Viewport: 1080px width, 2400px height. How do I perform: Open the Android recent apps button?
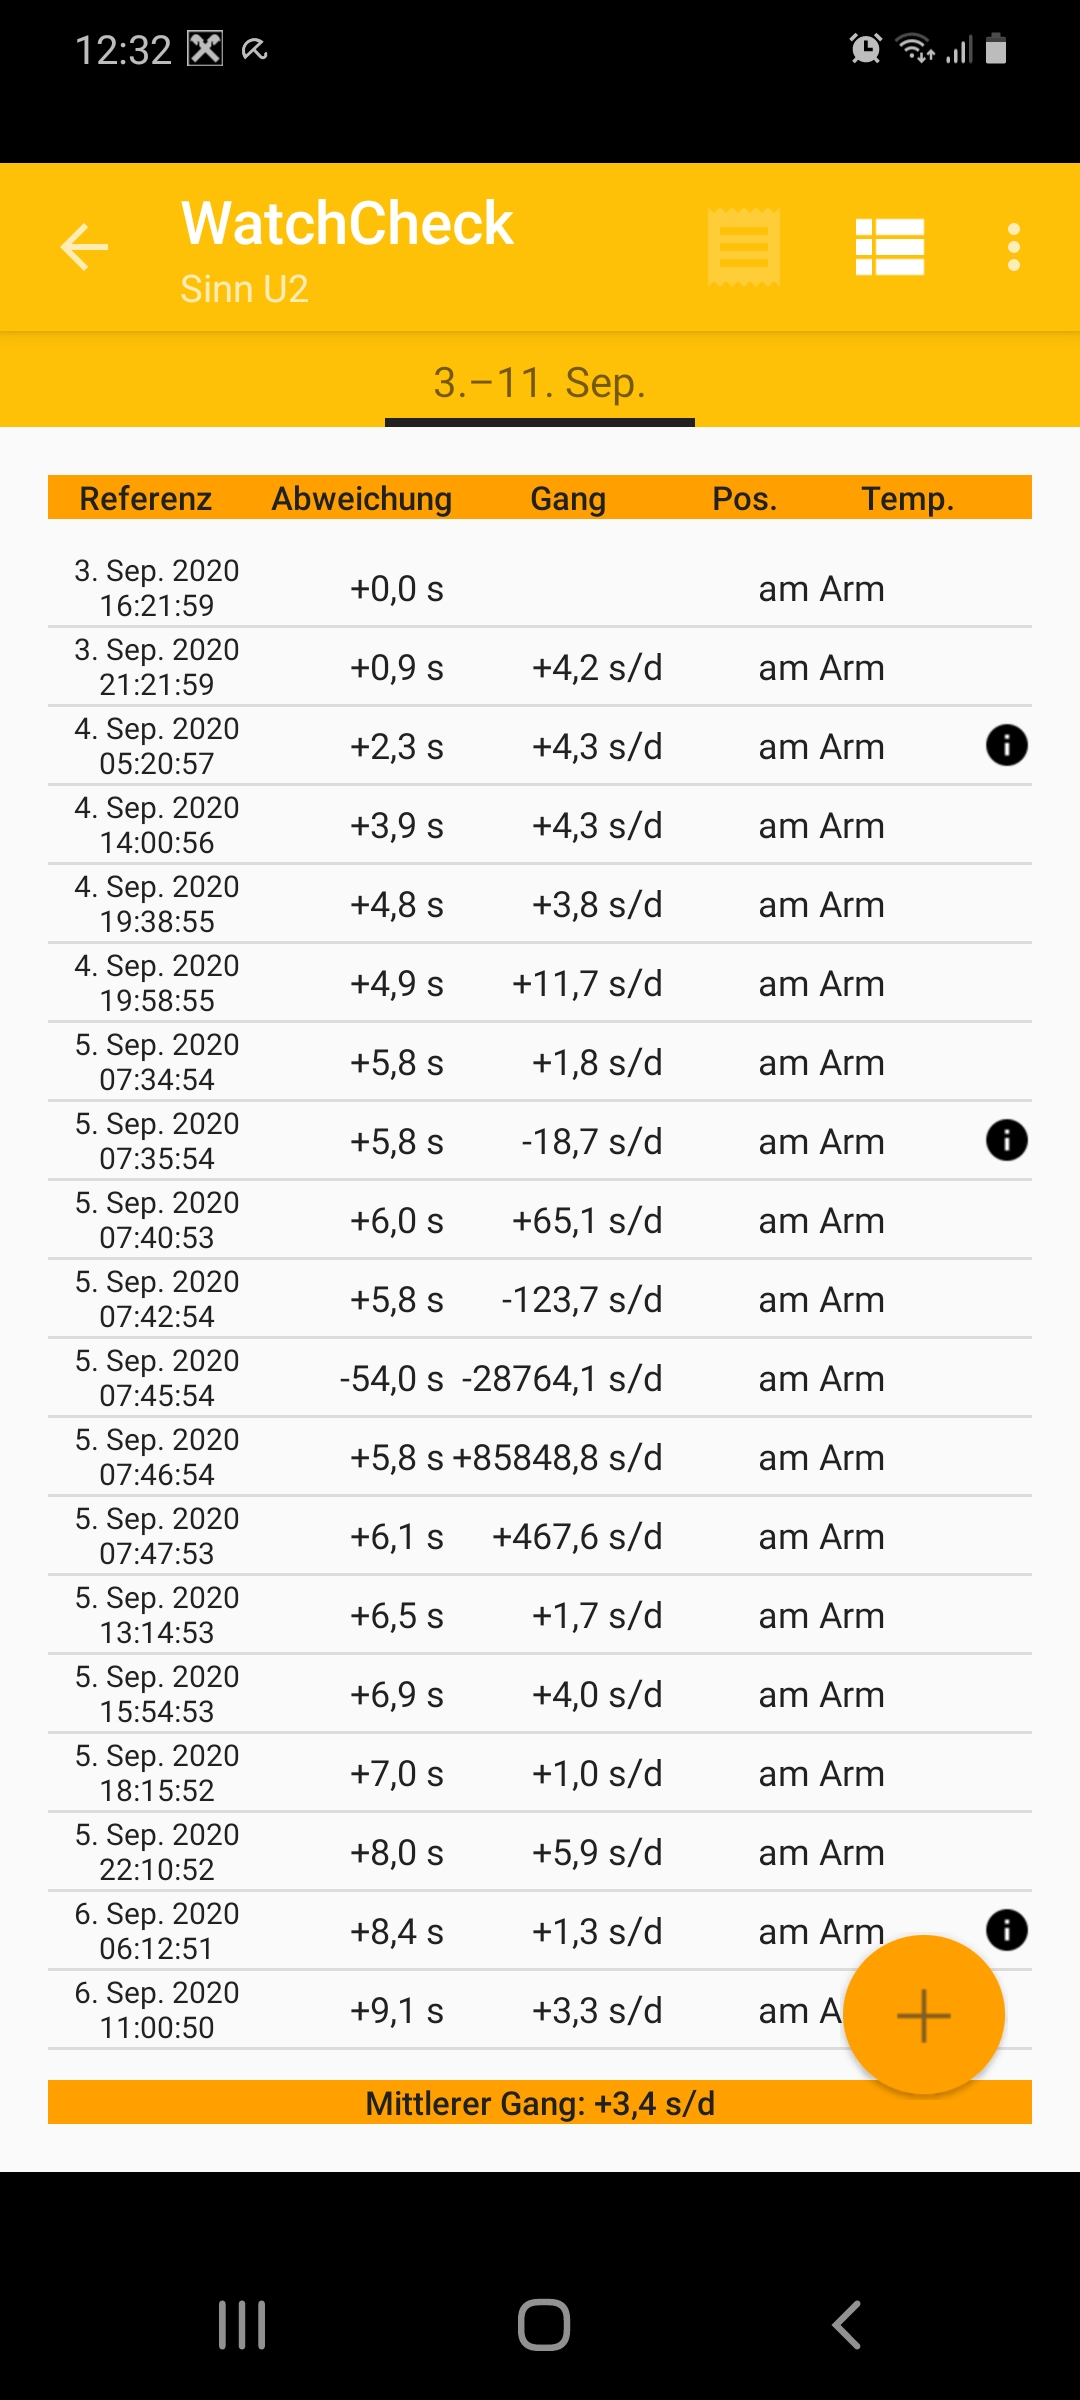tap(242, 2325)
